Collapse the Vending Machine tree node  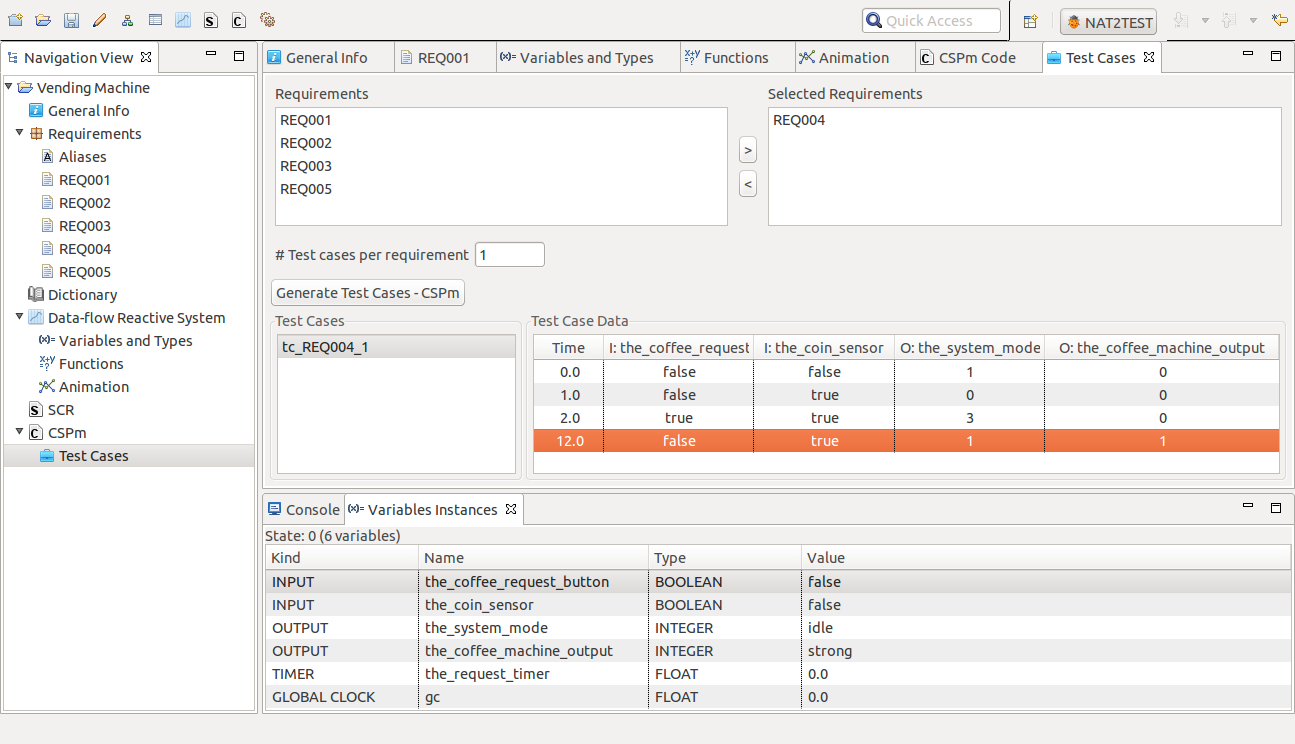pyautogui.click(x=9, y=87)
